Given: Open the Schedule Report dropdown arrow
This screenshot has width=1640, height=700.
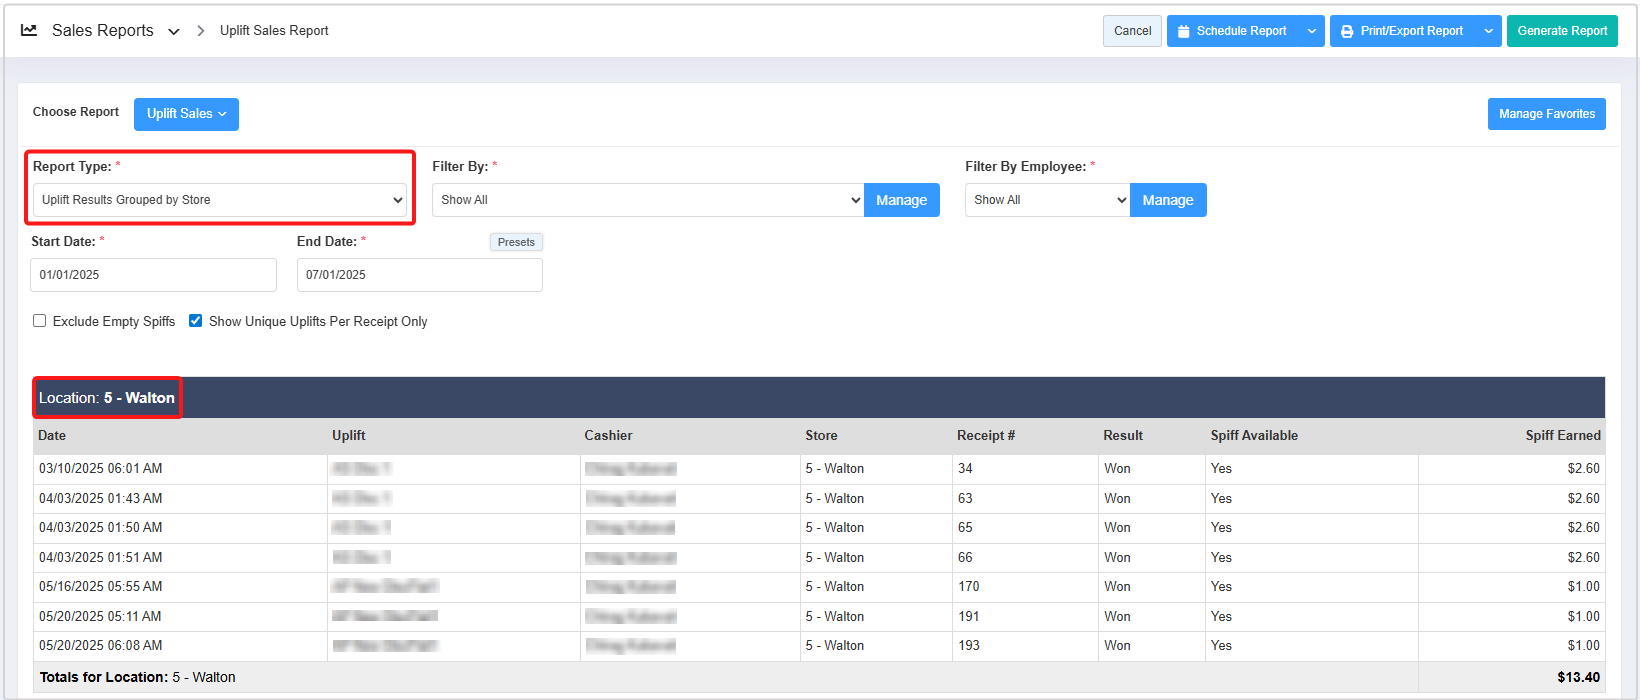Looking at the screenshot, I should click(1312, 31).
